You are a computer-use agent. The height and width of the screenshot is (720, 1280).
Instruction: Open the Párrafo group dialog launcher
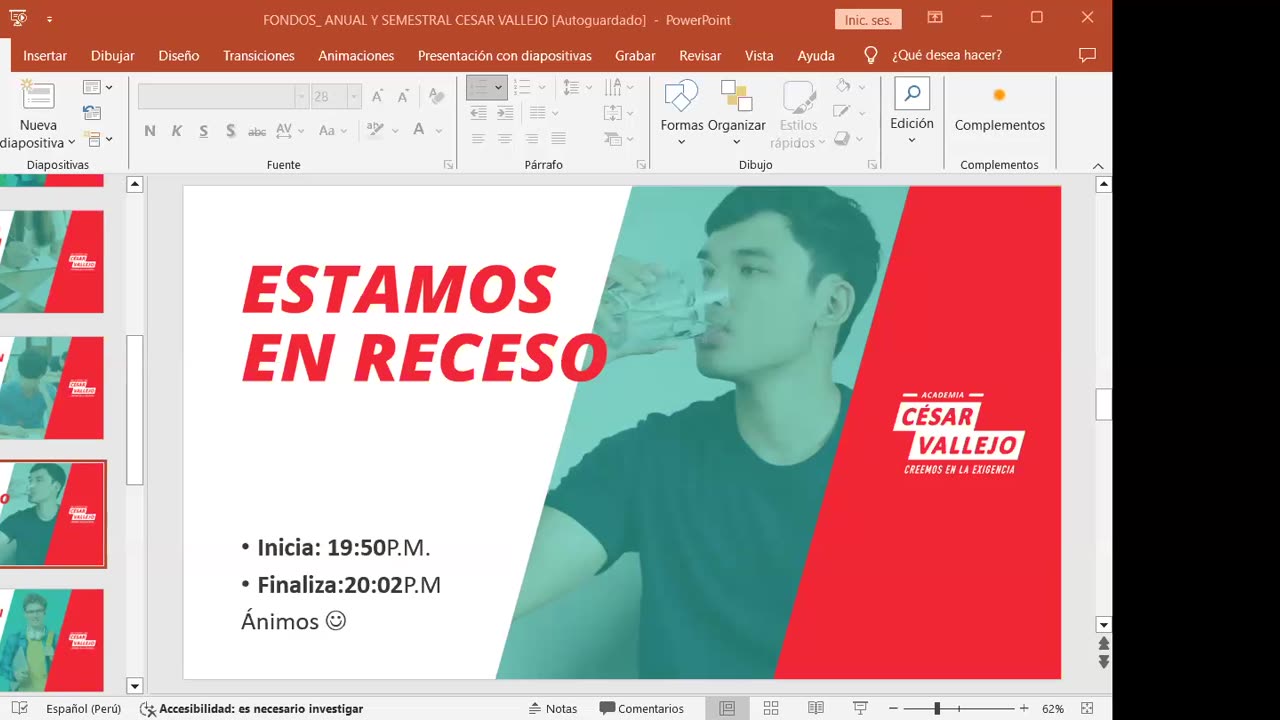click(641, 165)
